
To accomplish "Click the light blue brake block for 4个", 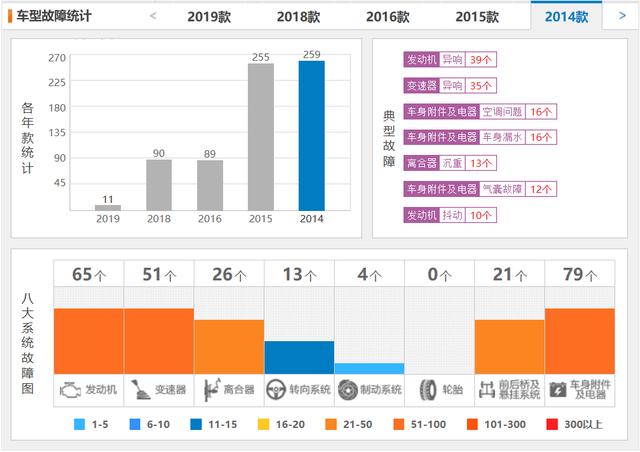I will (369, 369).
